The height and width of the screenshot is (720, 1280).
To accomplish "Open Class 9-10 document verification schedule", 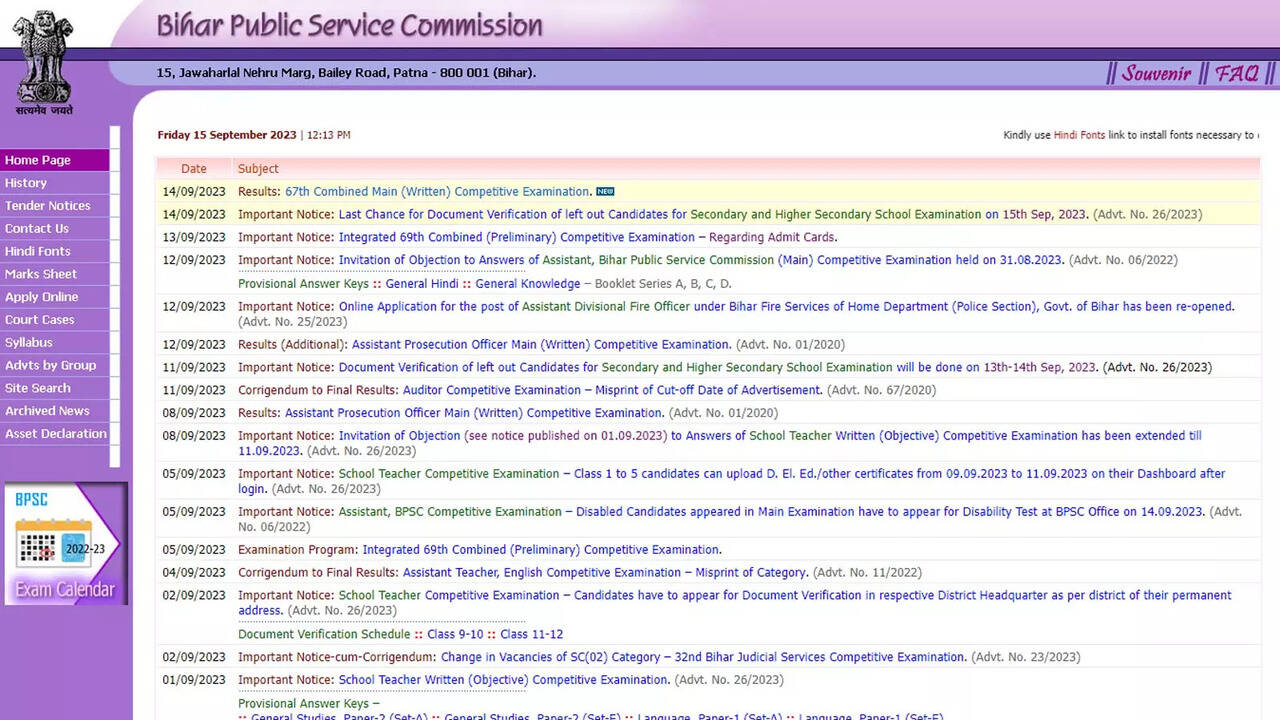I will click(x=455, y=634).
